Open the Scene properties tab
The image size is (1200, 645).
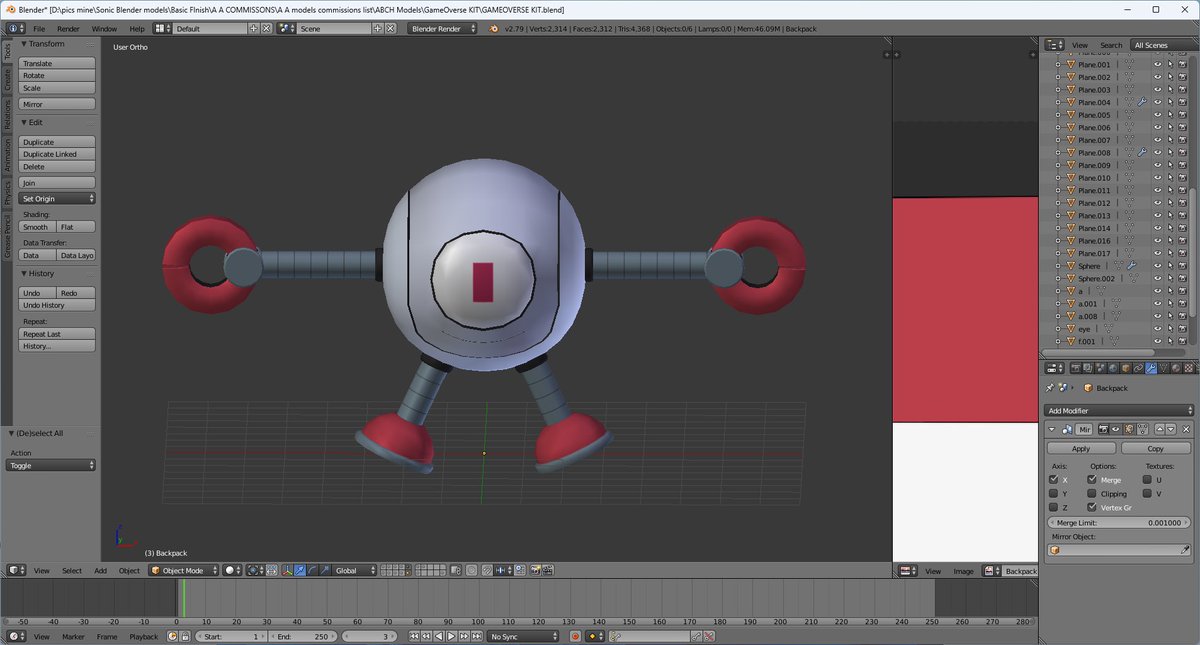tap(1101, 368)
